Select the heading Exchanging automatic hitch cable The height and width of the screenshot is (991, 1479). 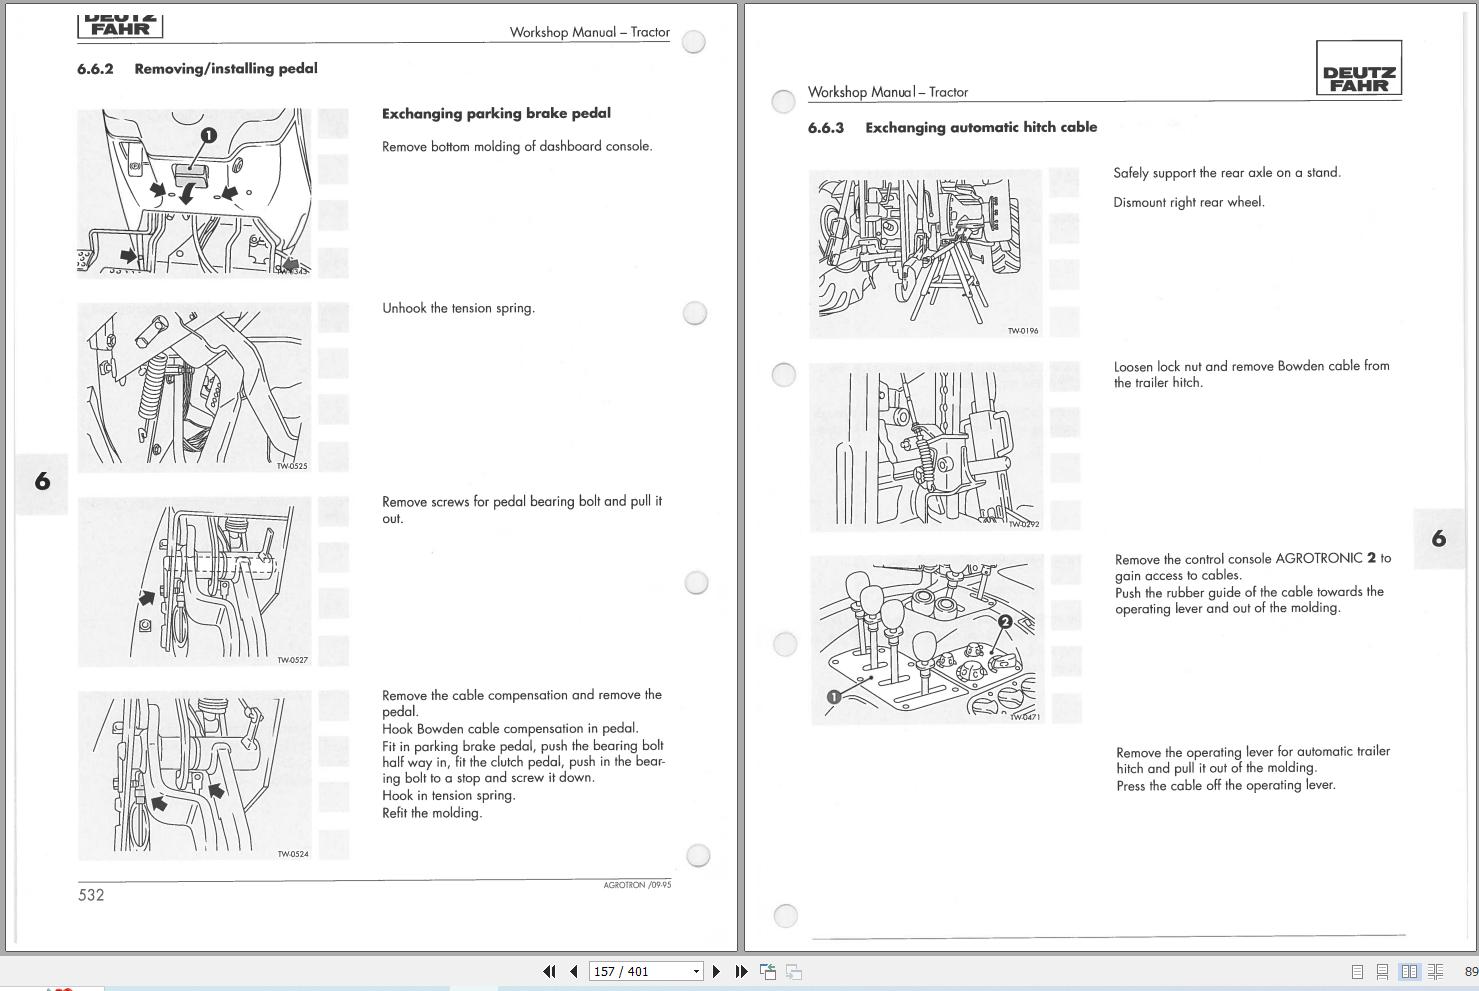tap(981, 127)
